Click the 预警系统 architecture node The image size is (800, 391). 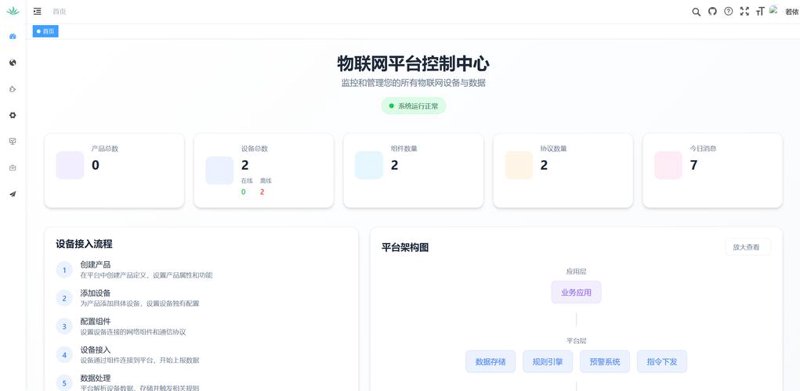click(605, 361)
